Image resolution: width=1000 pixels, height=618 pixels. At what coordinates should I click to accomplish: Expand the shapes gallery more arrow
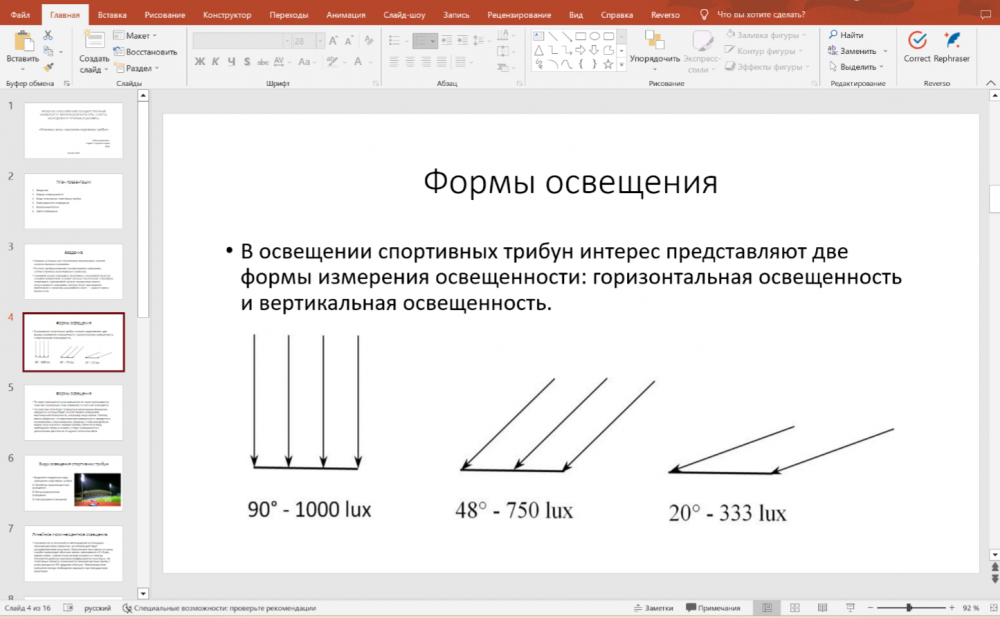[x=622, y=64]
